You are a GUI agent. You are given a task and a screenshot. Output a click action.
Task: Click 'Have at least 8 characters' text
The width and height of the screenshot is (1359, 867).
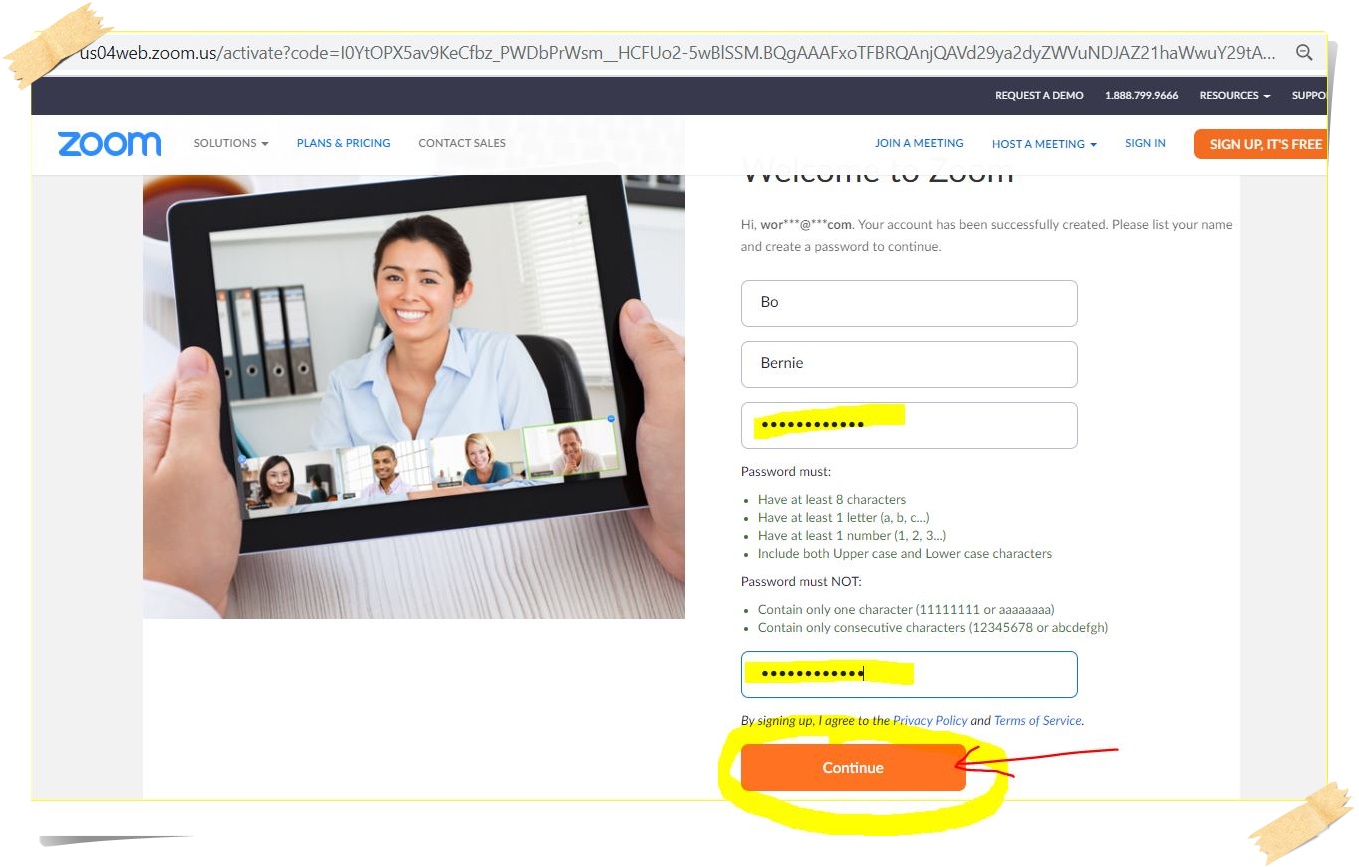pyautogui.click(x=832, y=499)
